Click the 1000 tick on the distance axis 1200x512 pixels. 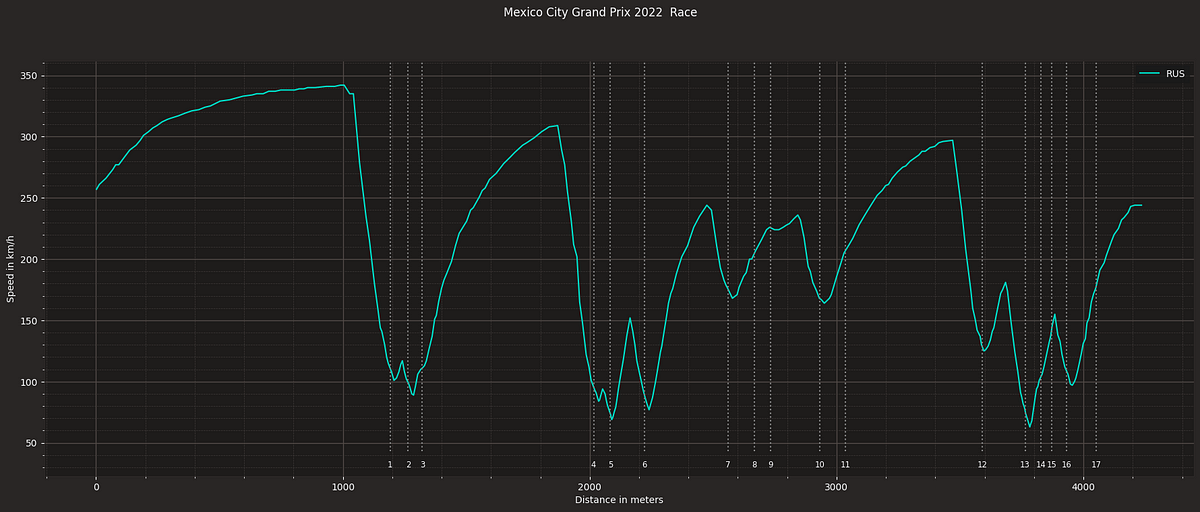(343, 487)
